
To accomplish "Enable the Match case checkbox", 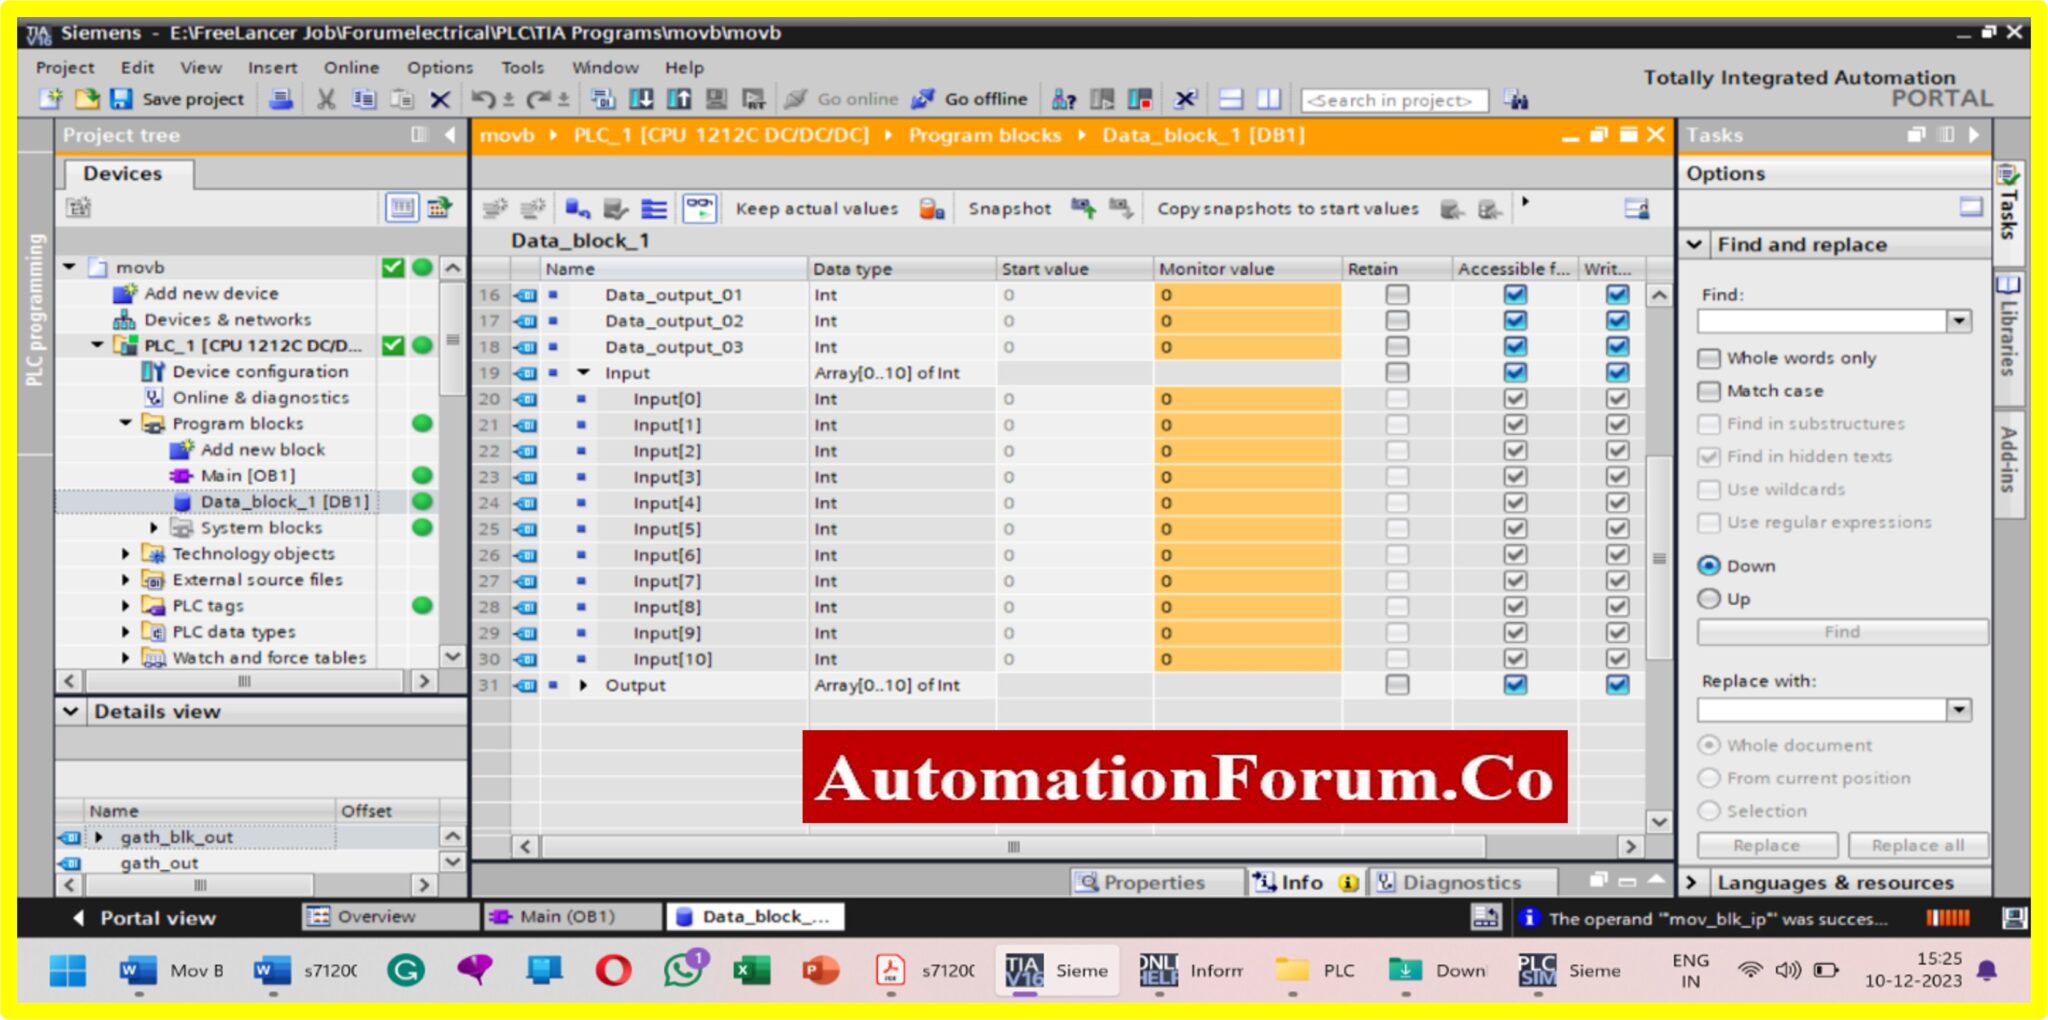I will coord(1711,391).
